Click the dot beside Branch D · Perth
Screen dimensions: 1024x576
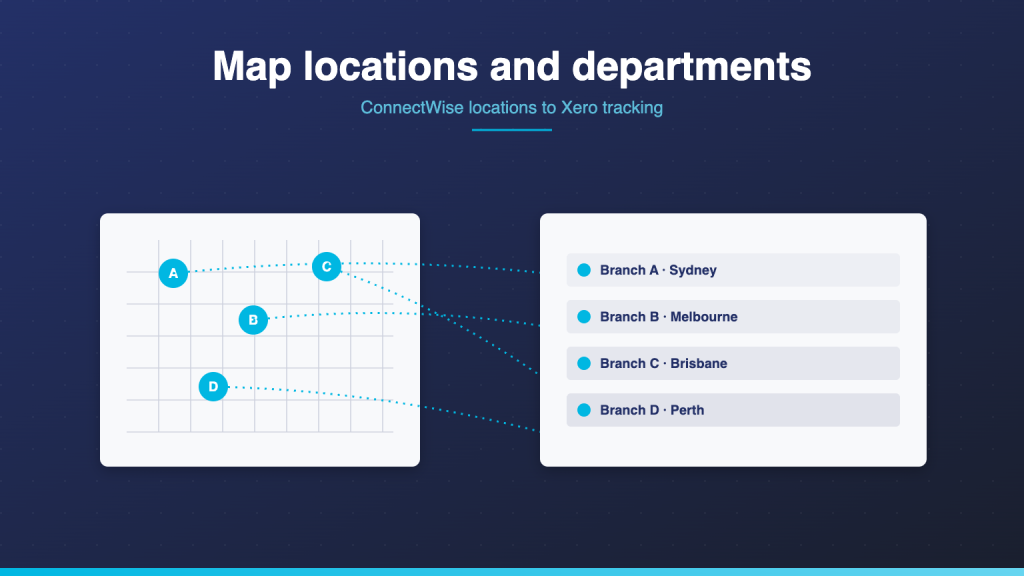click(584, 410)
